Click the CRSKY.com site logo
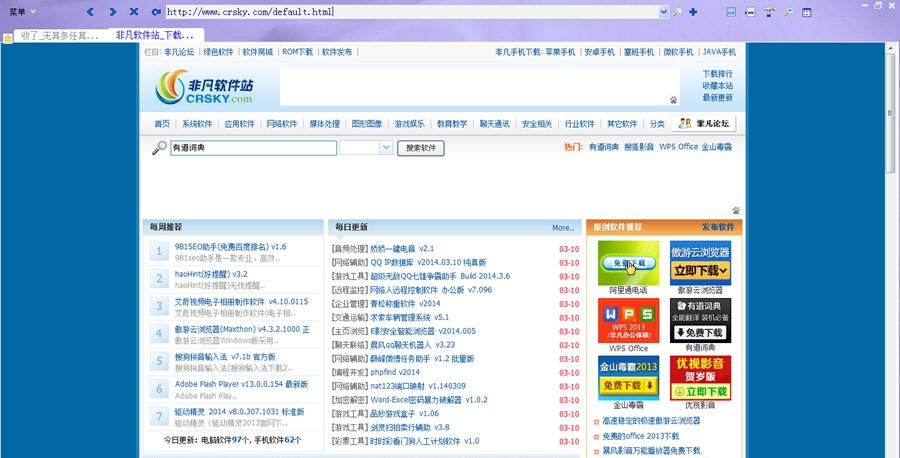Screen dimensions: 900x458 coord(204,87)
